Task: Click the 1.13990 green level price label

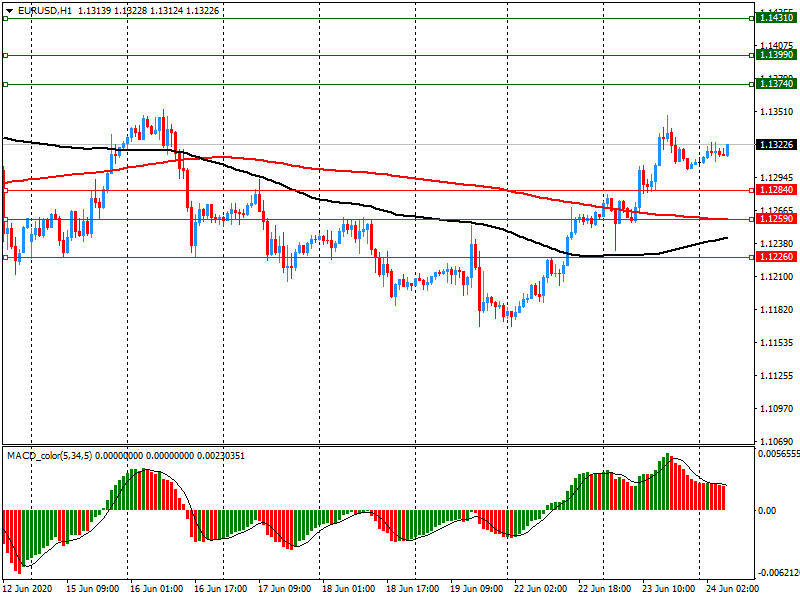Action: click(776, 55)
